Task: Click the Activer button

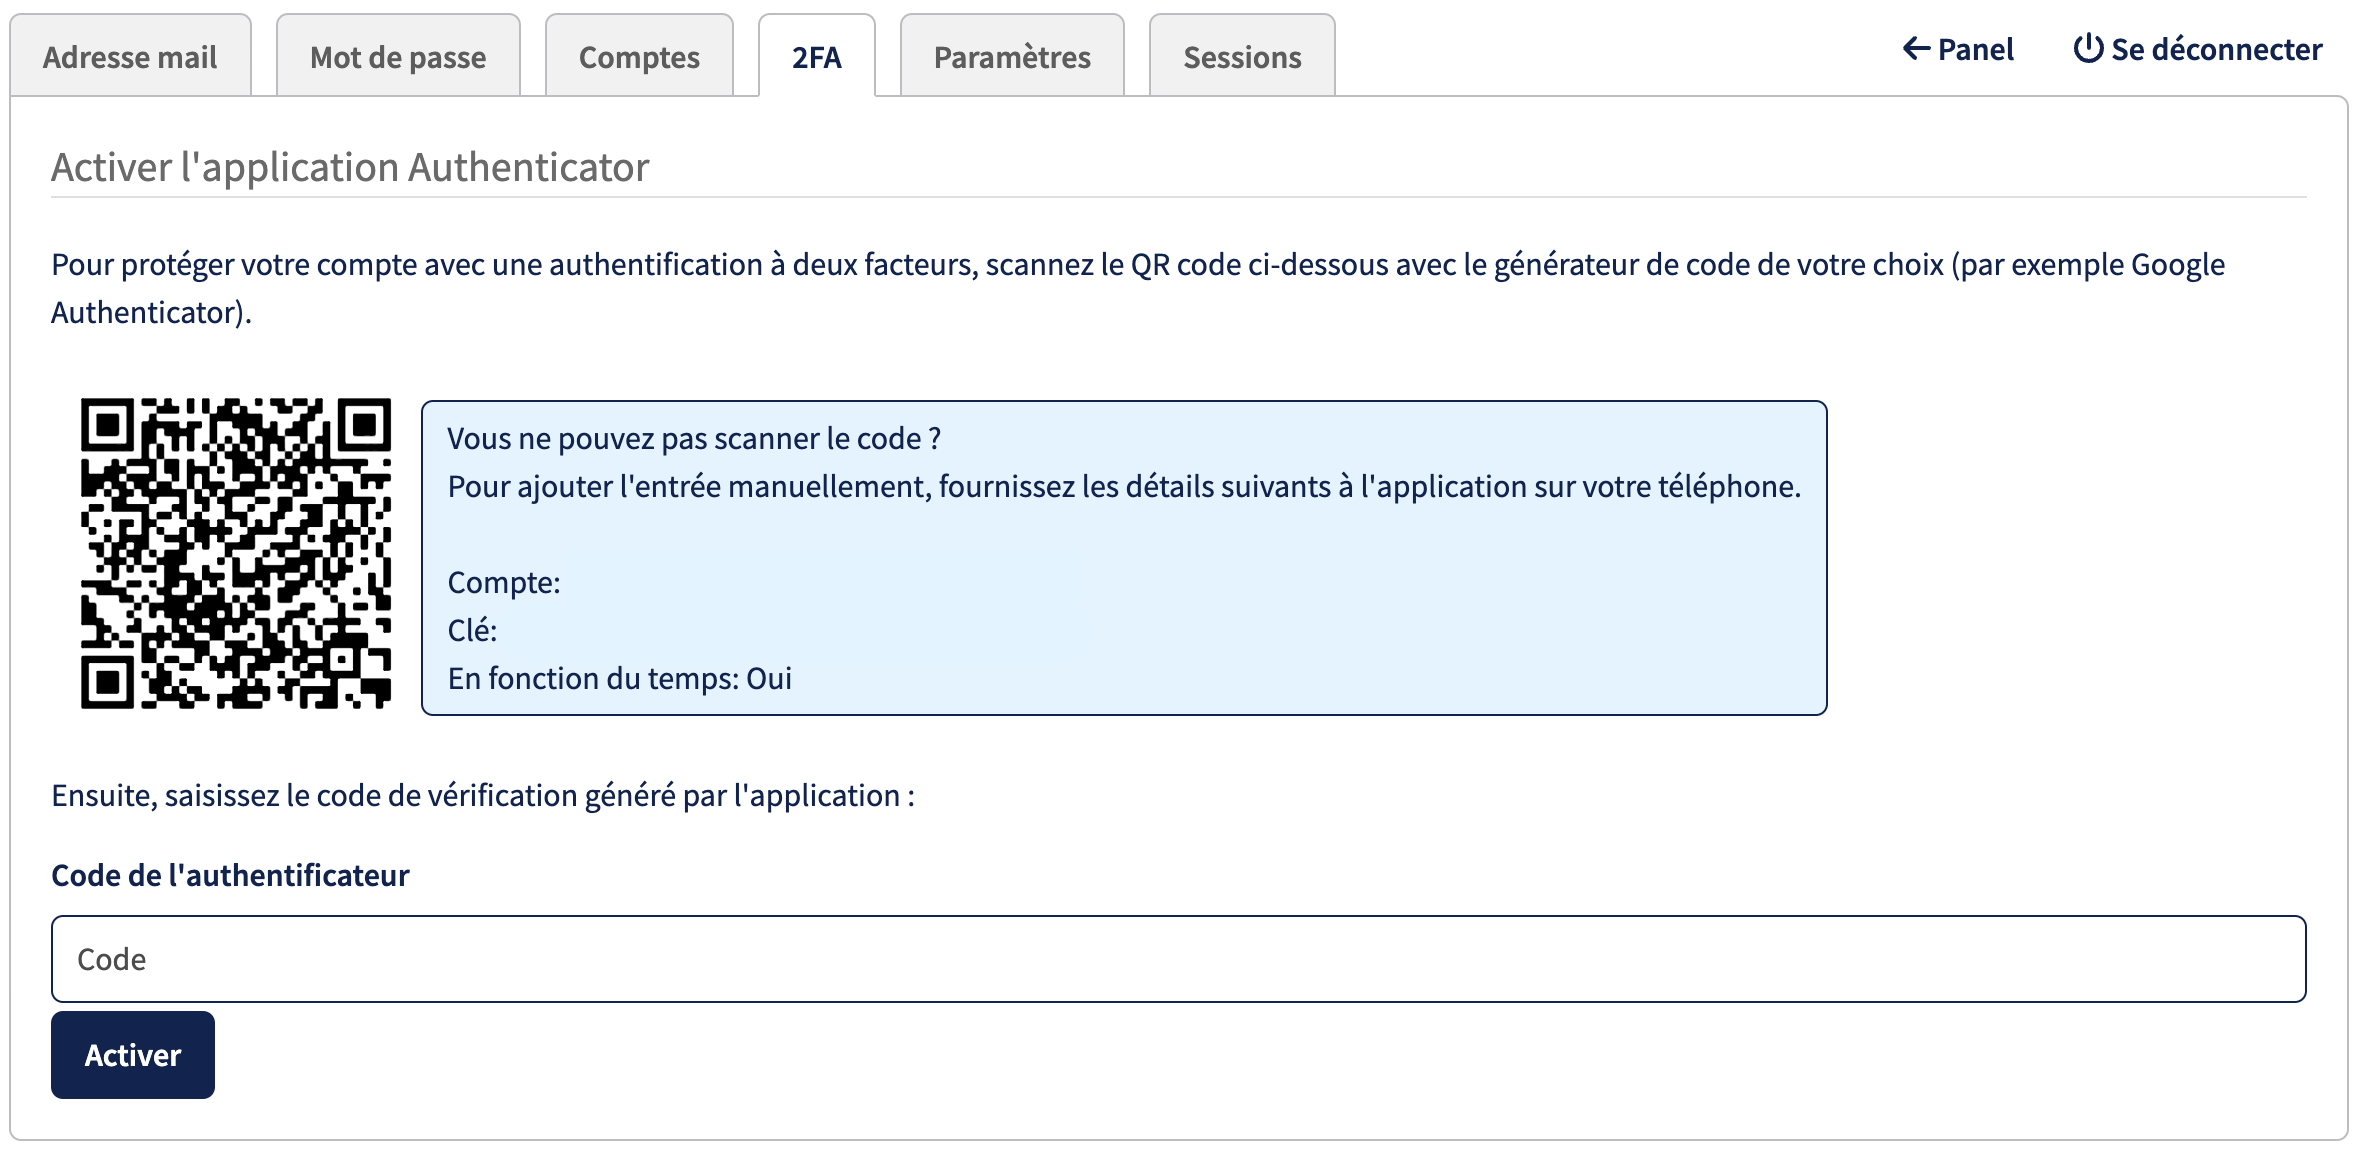Action: [x=133, y=1055]
